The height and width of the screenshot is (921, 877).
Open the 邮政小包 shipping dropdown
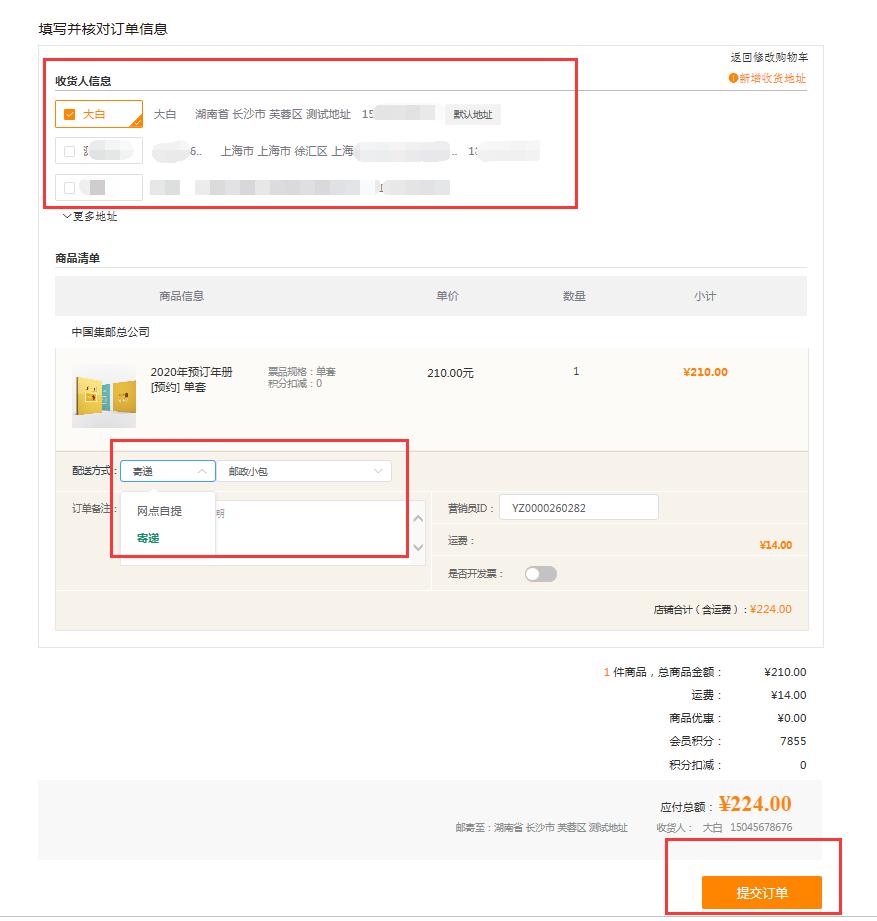[305, 470]
